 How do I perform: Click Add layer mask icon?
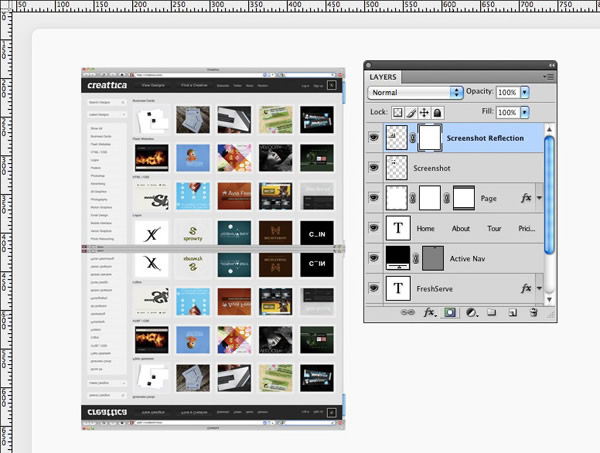click(450, 313)
